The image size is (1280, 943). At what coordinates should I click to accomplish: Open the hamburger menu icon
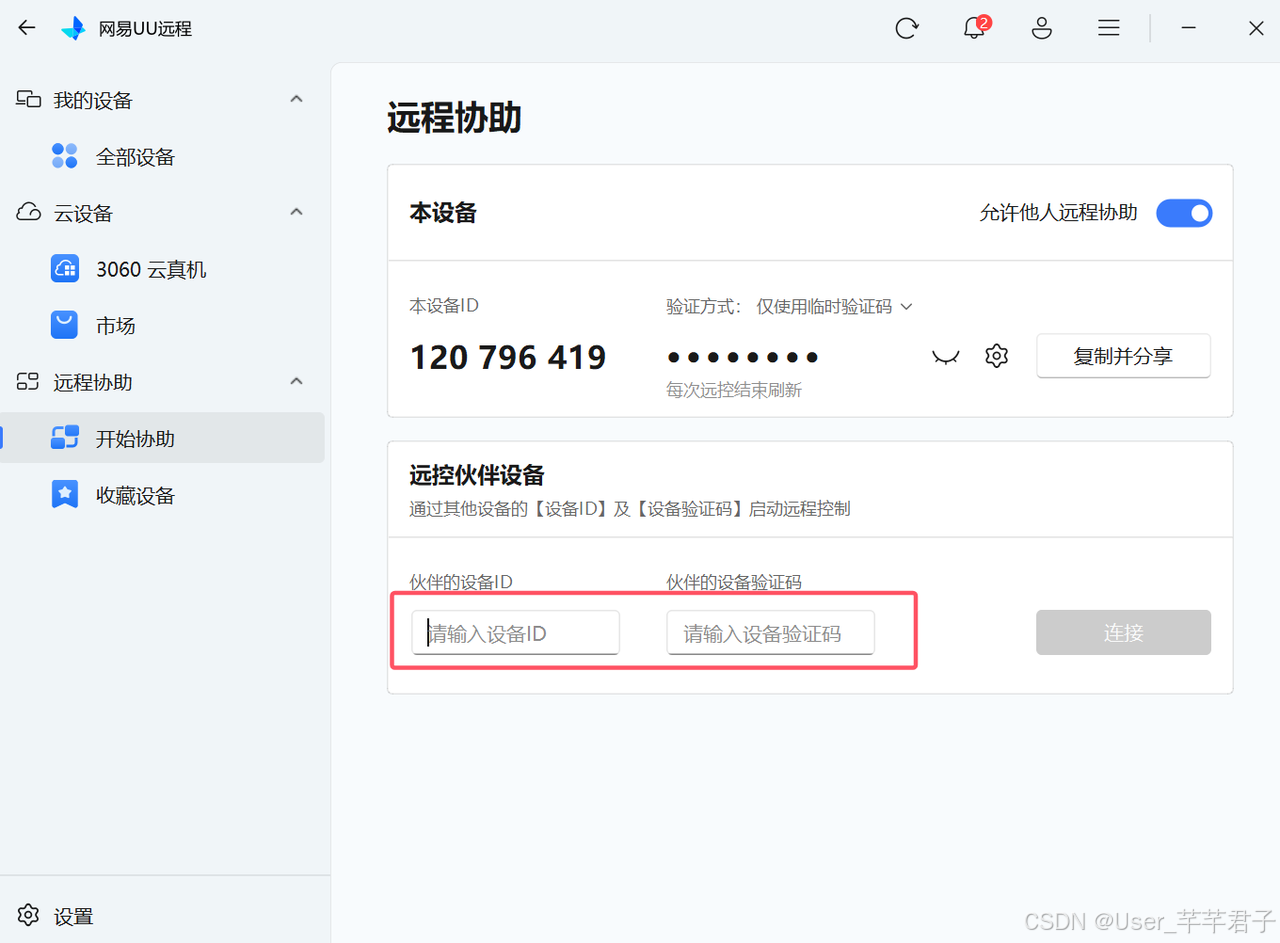click(1108, 28)
